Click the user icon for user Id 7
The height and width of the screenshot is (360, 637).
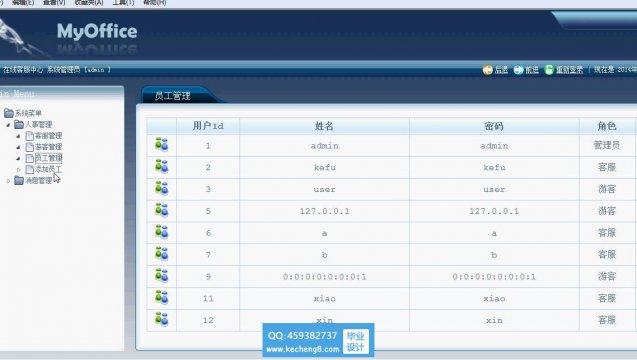click(x=161, y=254)
